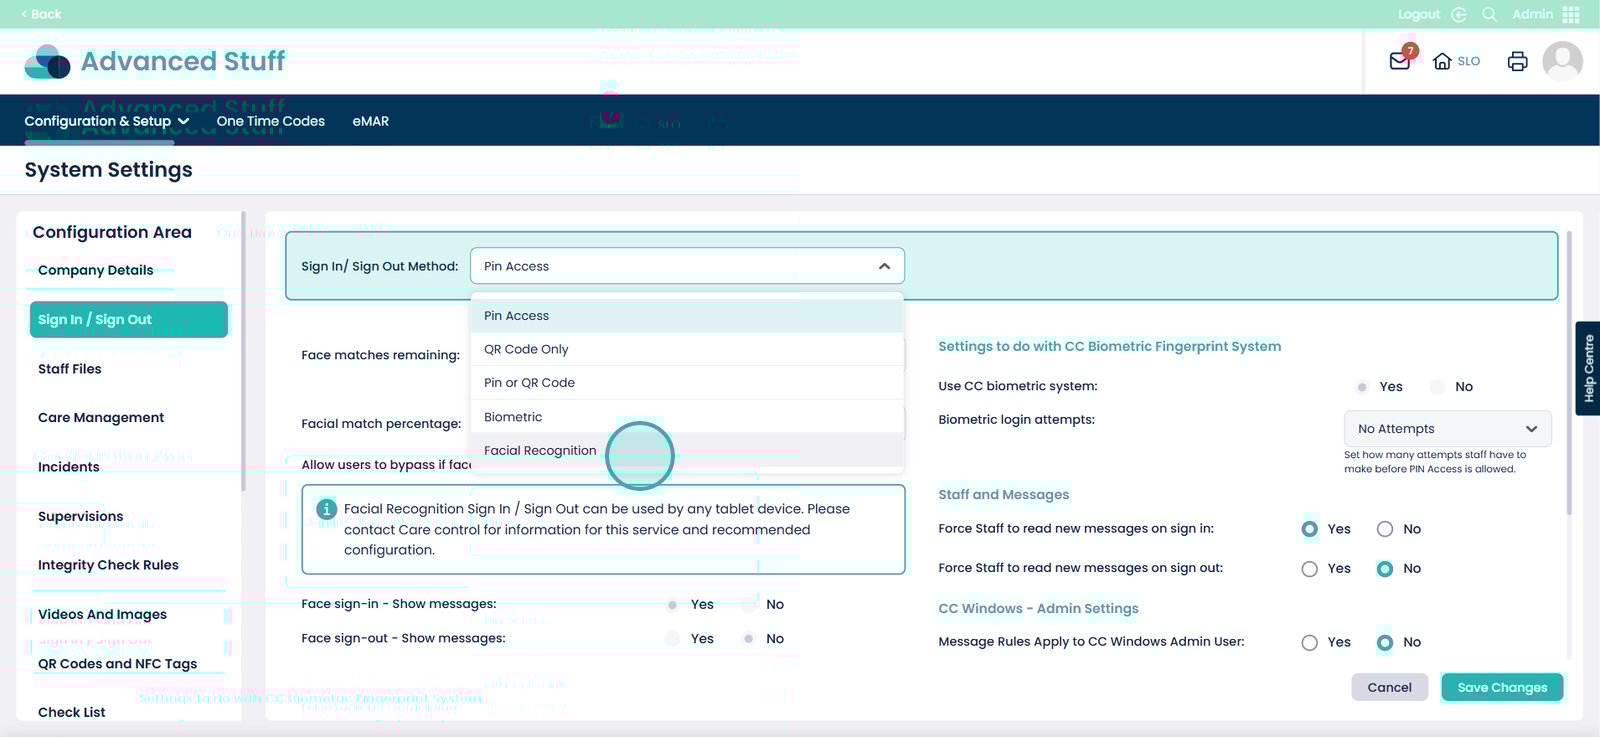This screenshot has width=1600, height=737.
Task: Open the One Time Codes tab
Action: (270, 121)
